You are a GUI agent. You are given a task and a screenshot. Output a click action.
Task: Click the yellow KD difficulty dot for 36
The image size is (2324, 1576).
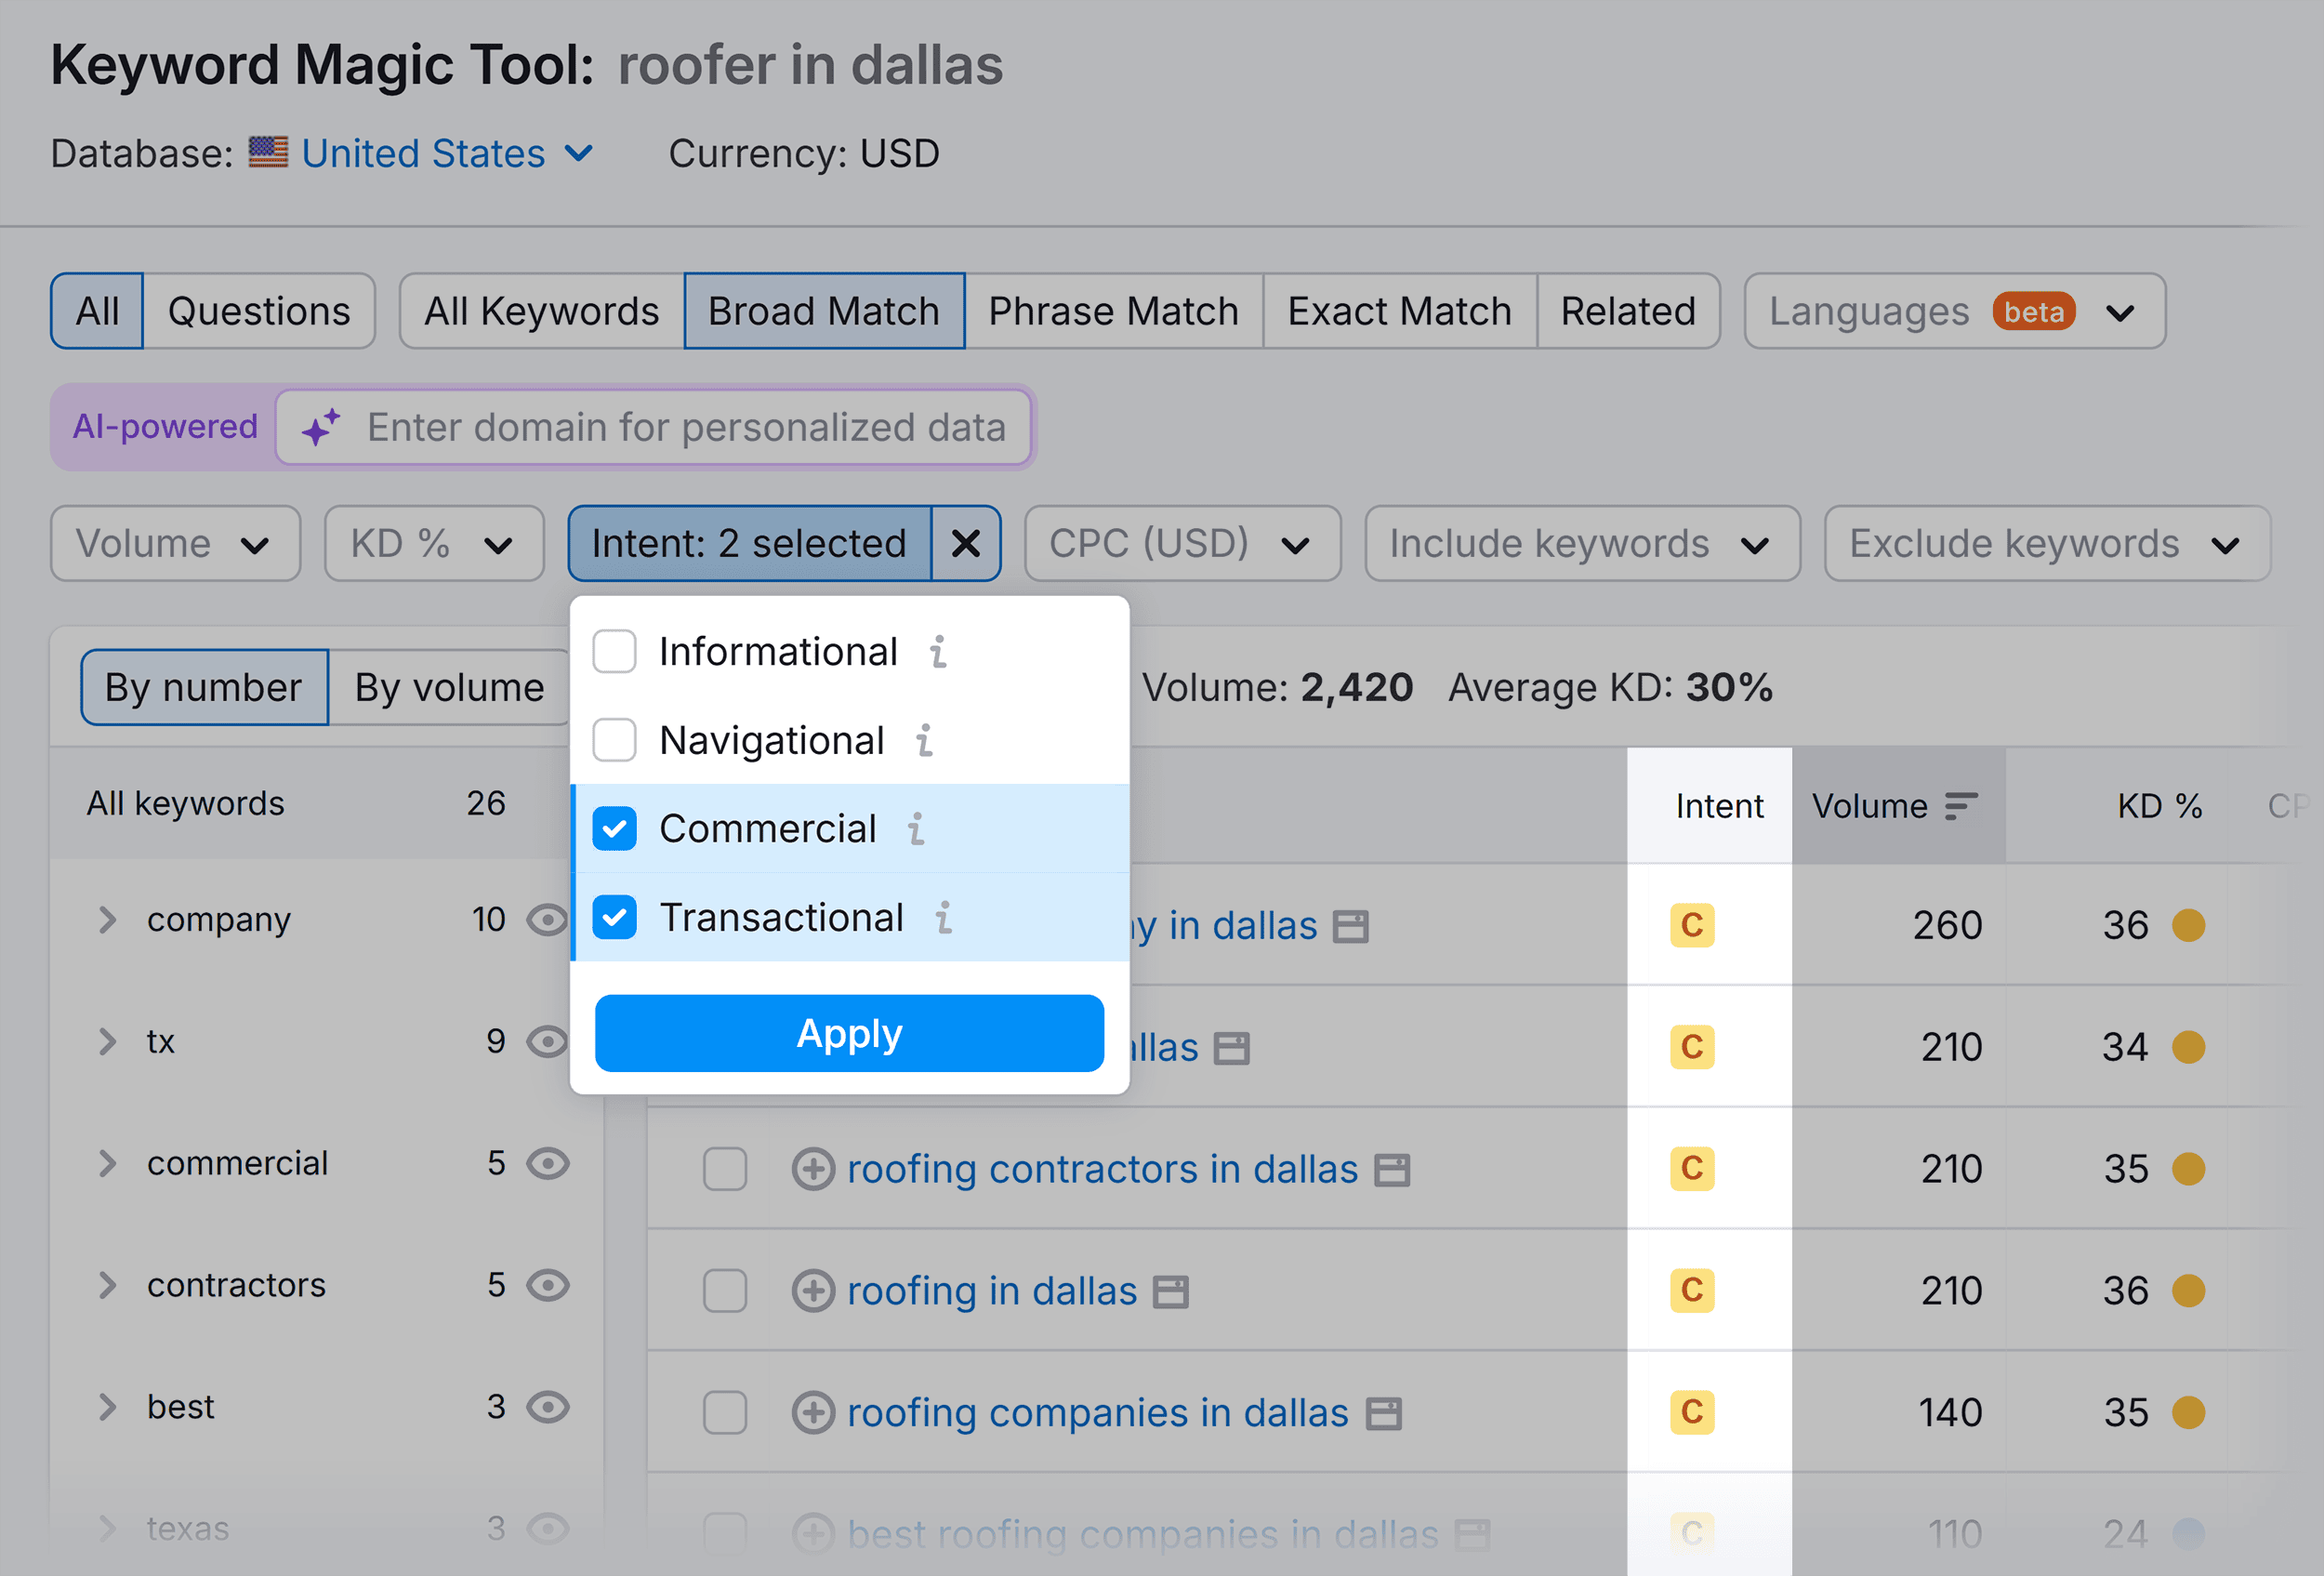2188,924
